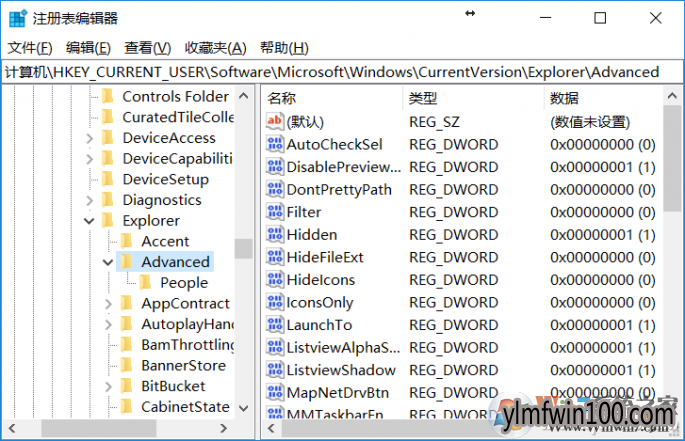
Task: Collapse the Advanced tree node
Action: [108, 262]
